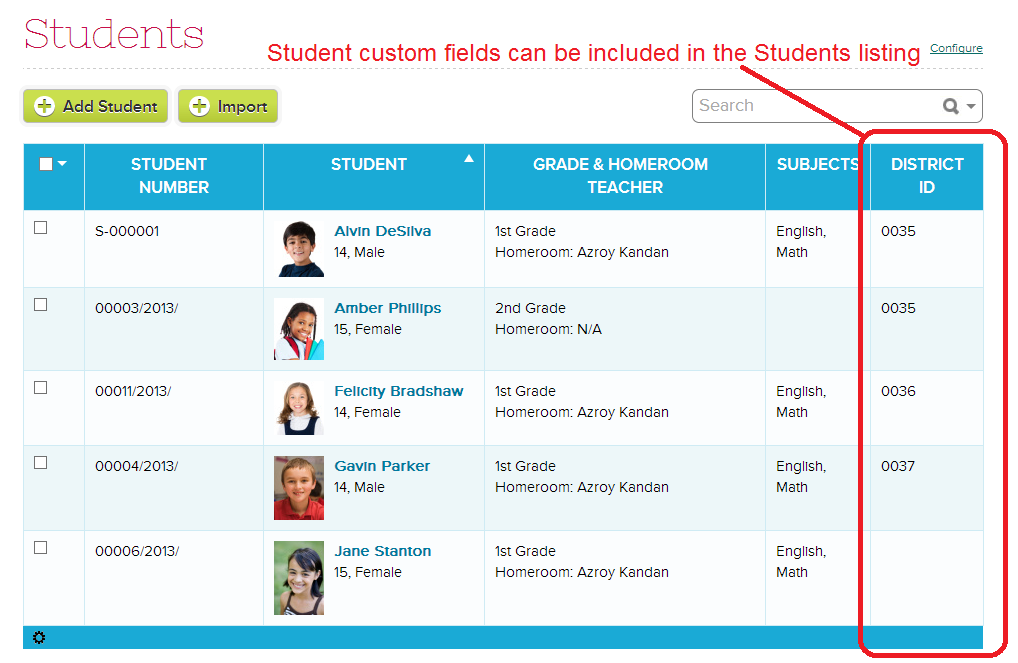The width and height of the screenshot is (1018, 663).
Task: Click the magnifying glass search icon
Action: 950,106
